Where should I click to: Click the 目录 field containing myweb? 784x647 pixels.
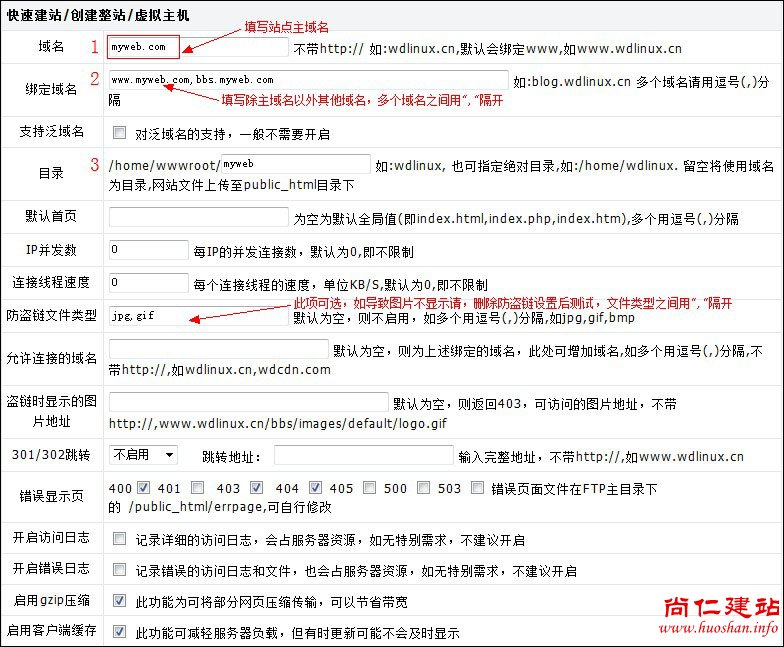click(295, 164)
